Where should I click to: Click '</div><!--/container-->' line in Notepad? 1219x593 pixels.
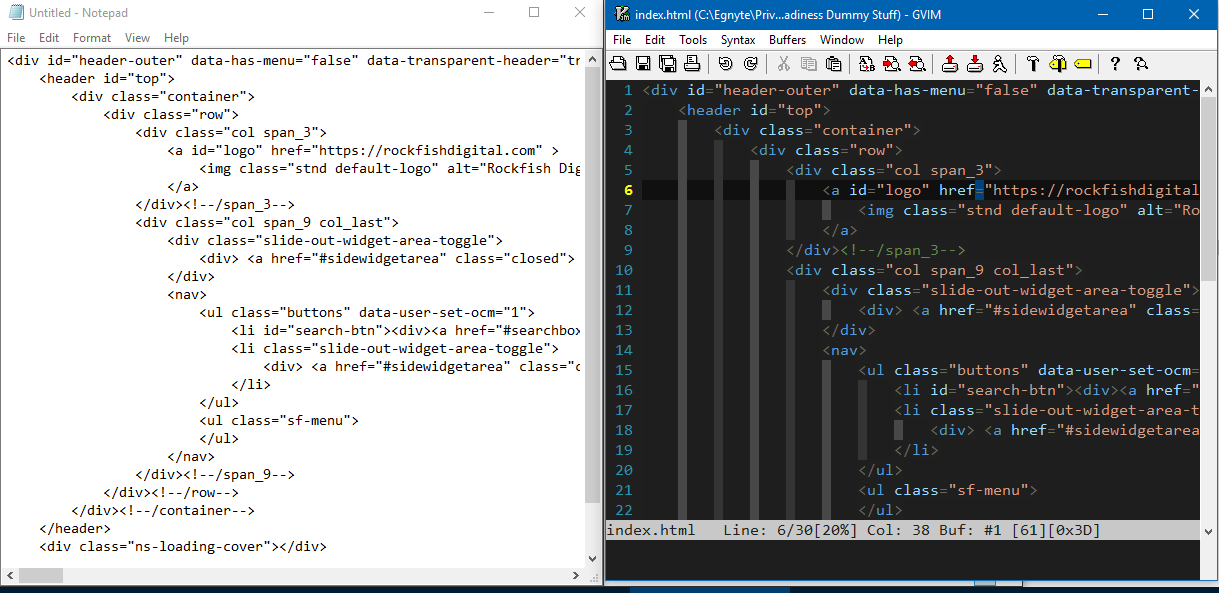click(x=163, y=510)
